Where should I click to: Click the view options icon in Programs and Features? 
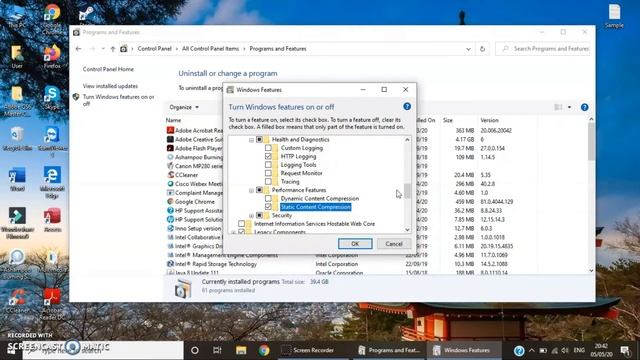pos(558,107)
